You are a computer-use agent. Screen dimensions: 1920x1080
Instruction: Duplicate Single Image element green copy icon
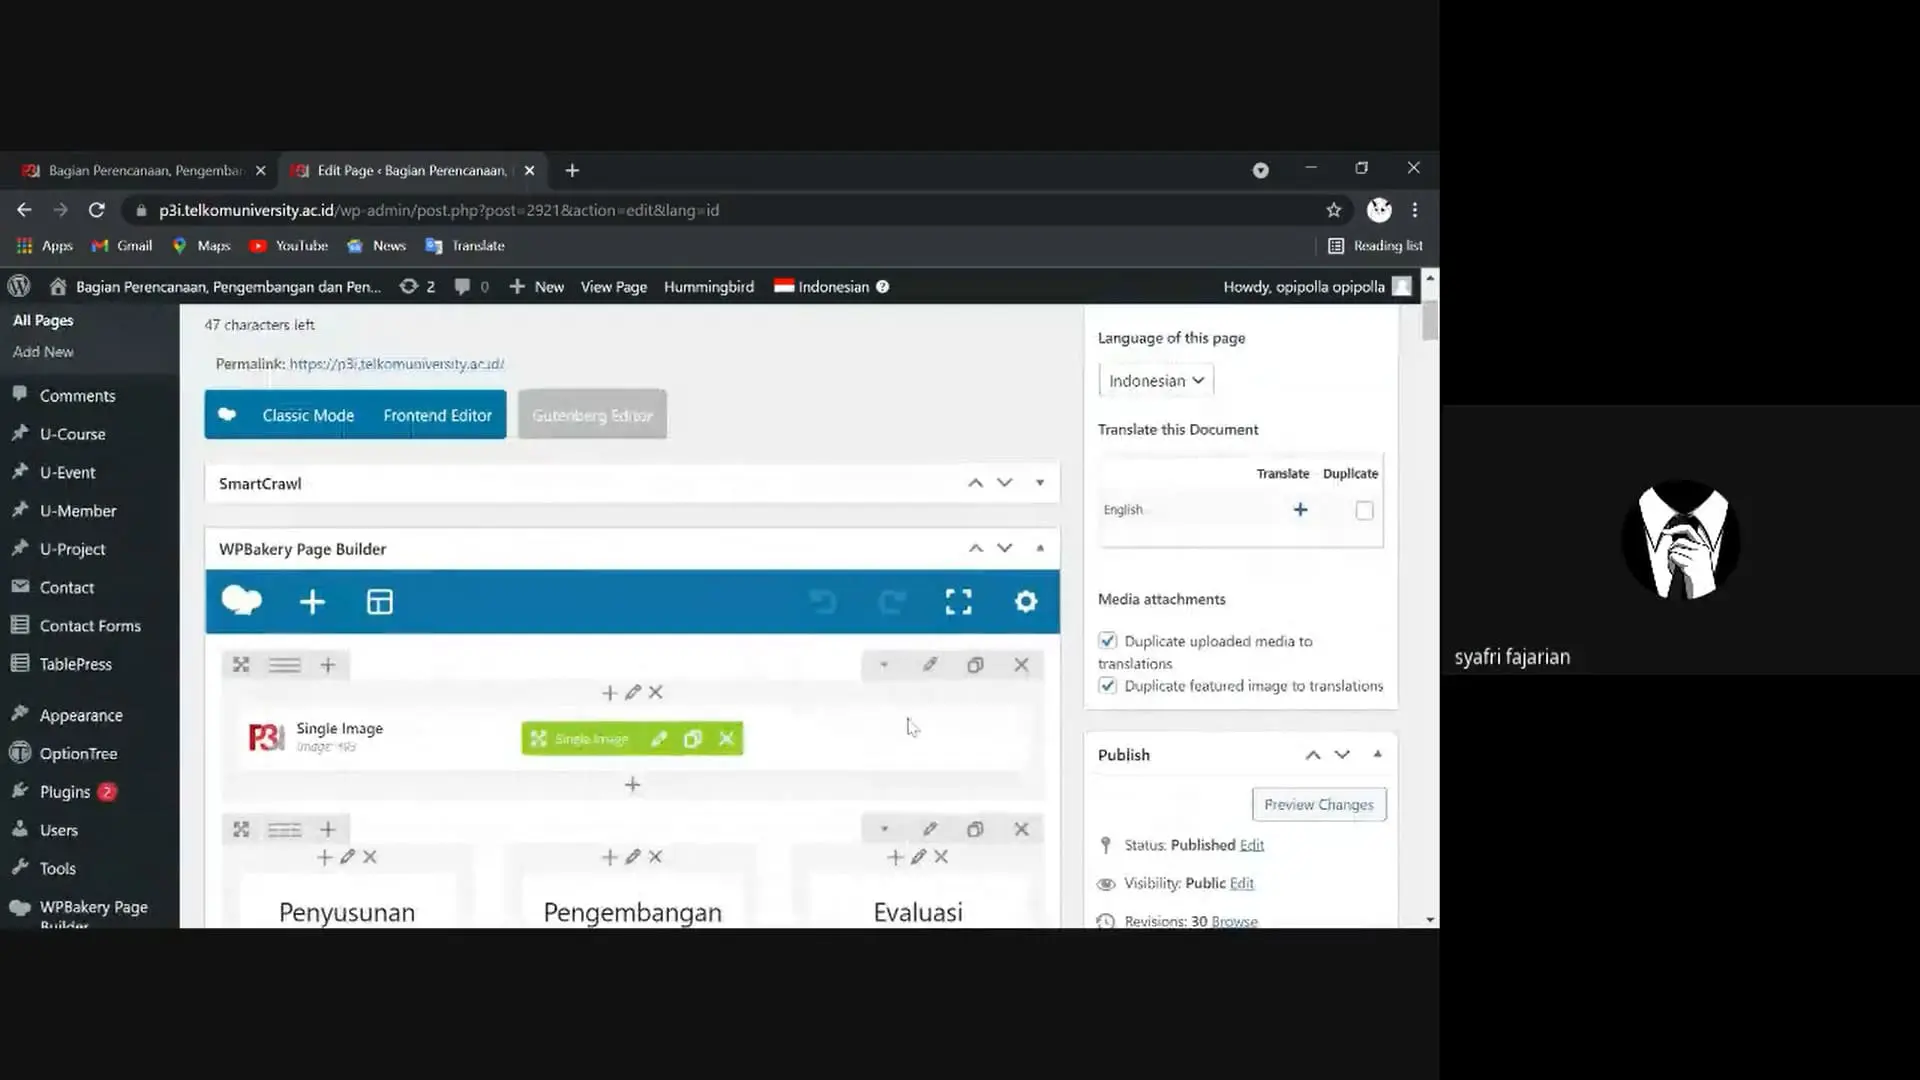click(x=692, y=739)
